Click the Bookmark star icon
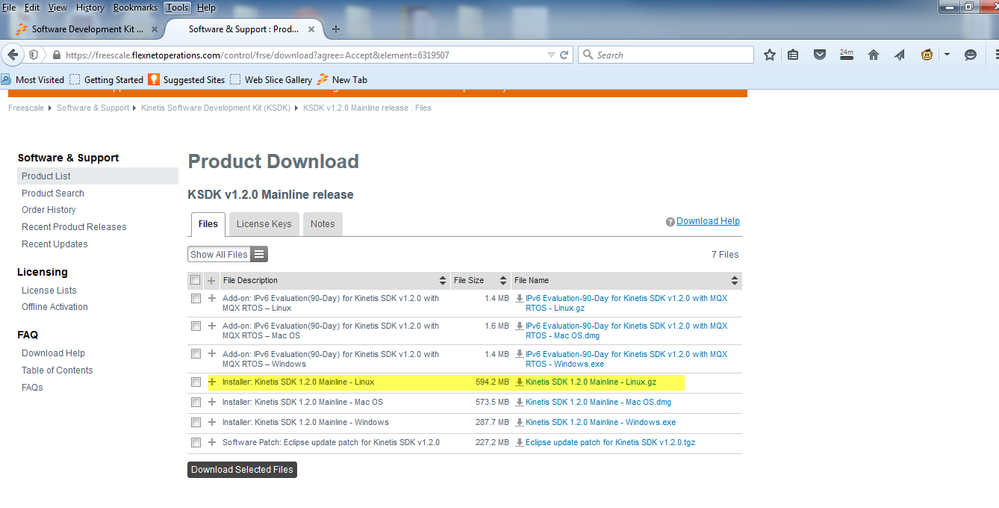The image size is (999, 508). point(770,55)
